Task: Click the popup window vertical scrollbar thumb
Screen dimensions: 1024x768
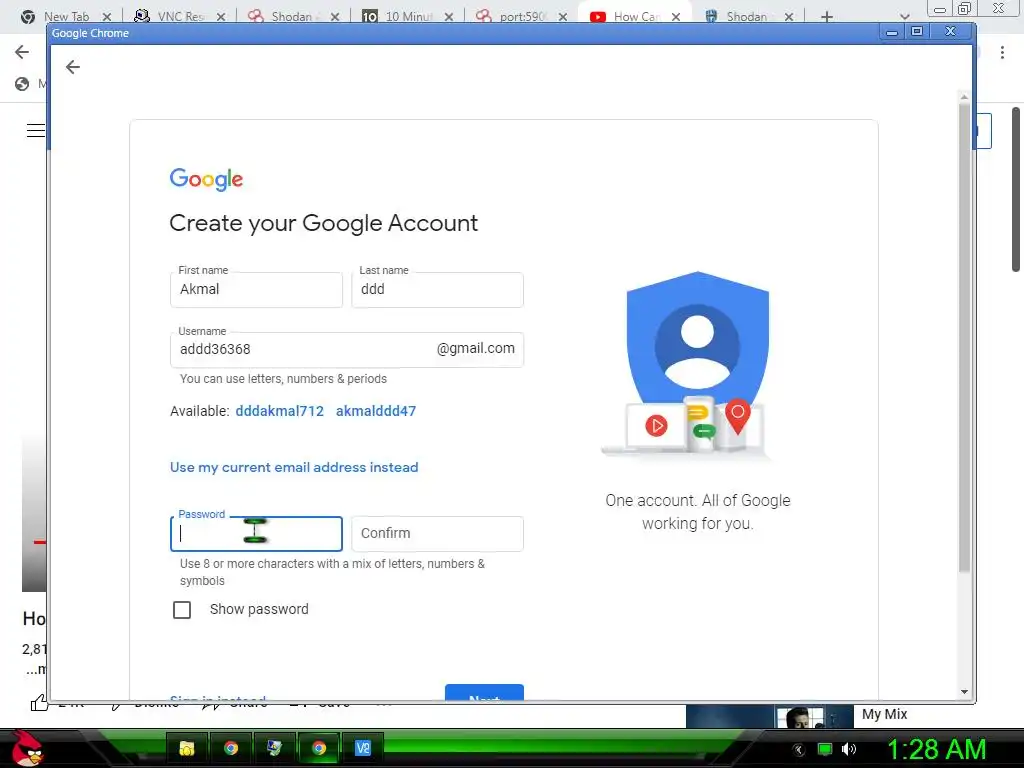Action: [964, 338]
